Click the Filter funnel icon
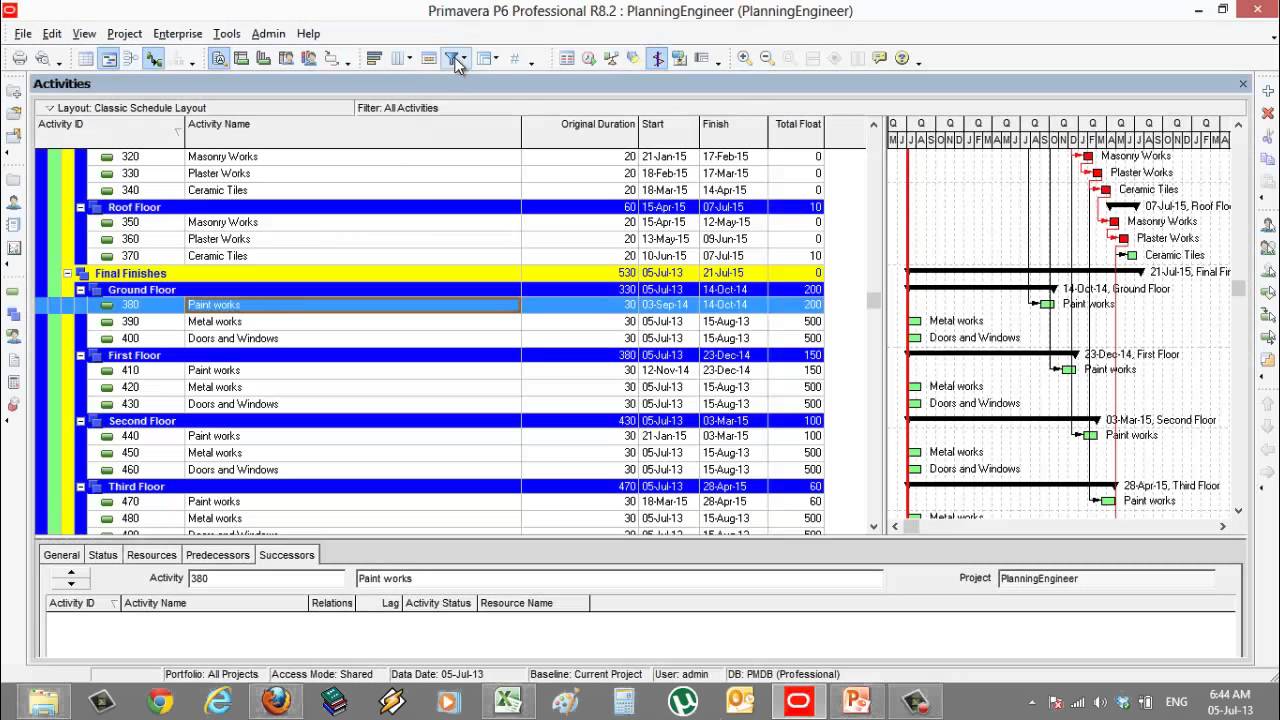1280x720 pixels. 451,59
